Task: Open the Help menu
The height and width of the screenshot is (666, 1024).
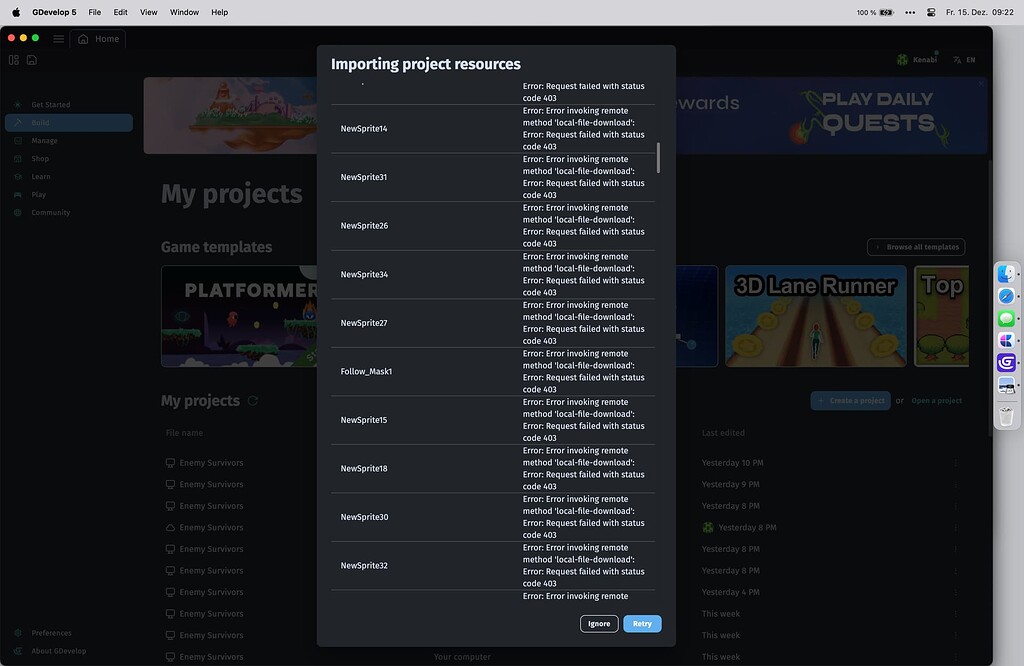Action: tap(219, 12)
